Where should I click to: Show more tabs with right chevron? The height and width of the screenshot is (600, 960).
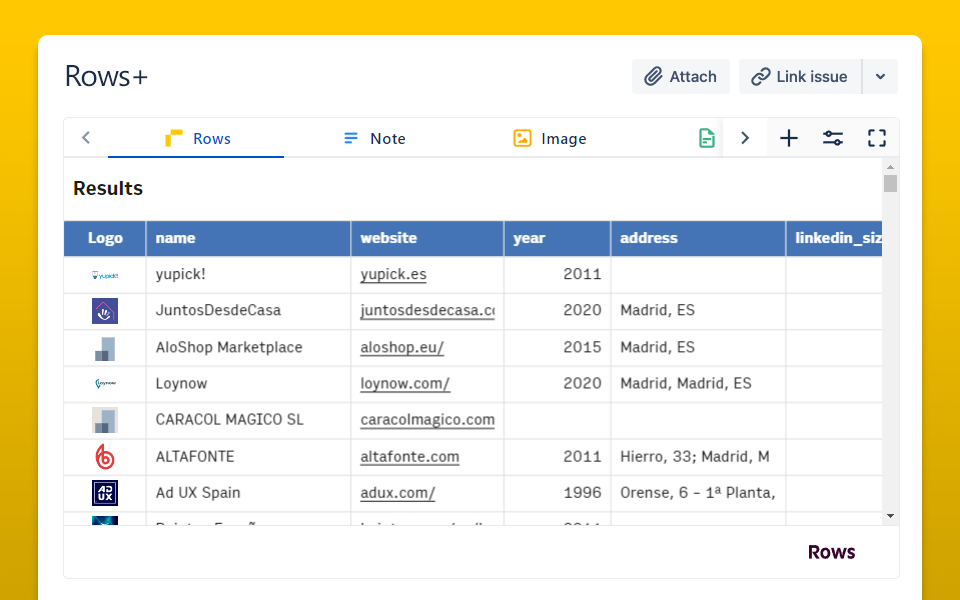pyautogui.click(x=745, y=138)
